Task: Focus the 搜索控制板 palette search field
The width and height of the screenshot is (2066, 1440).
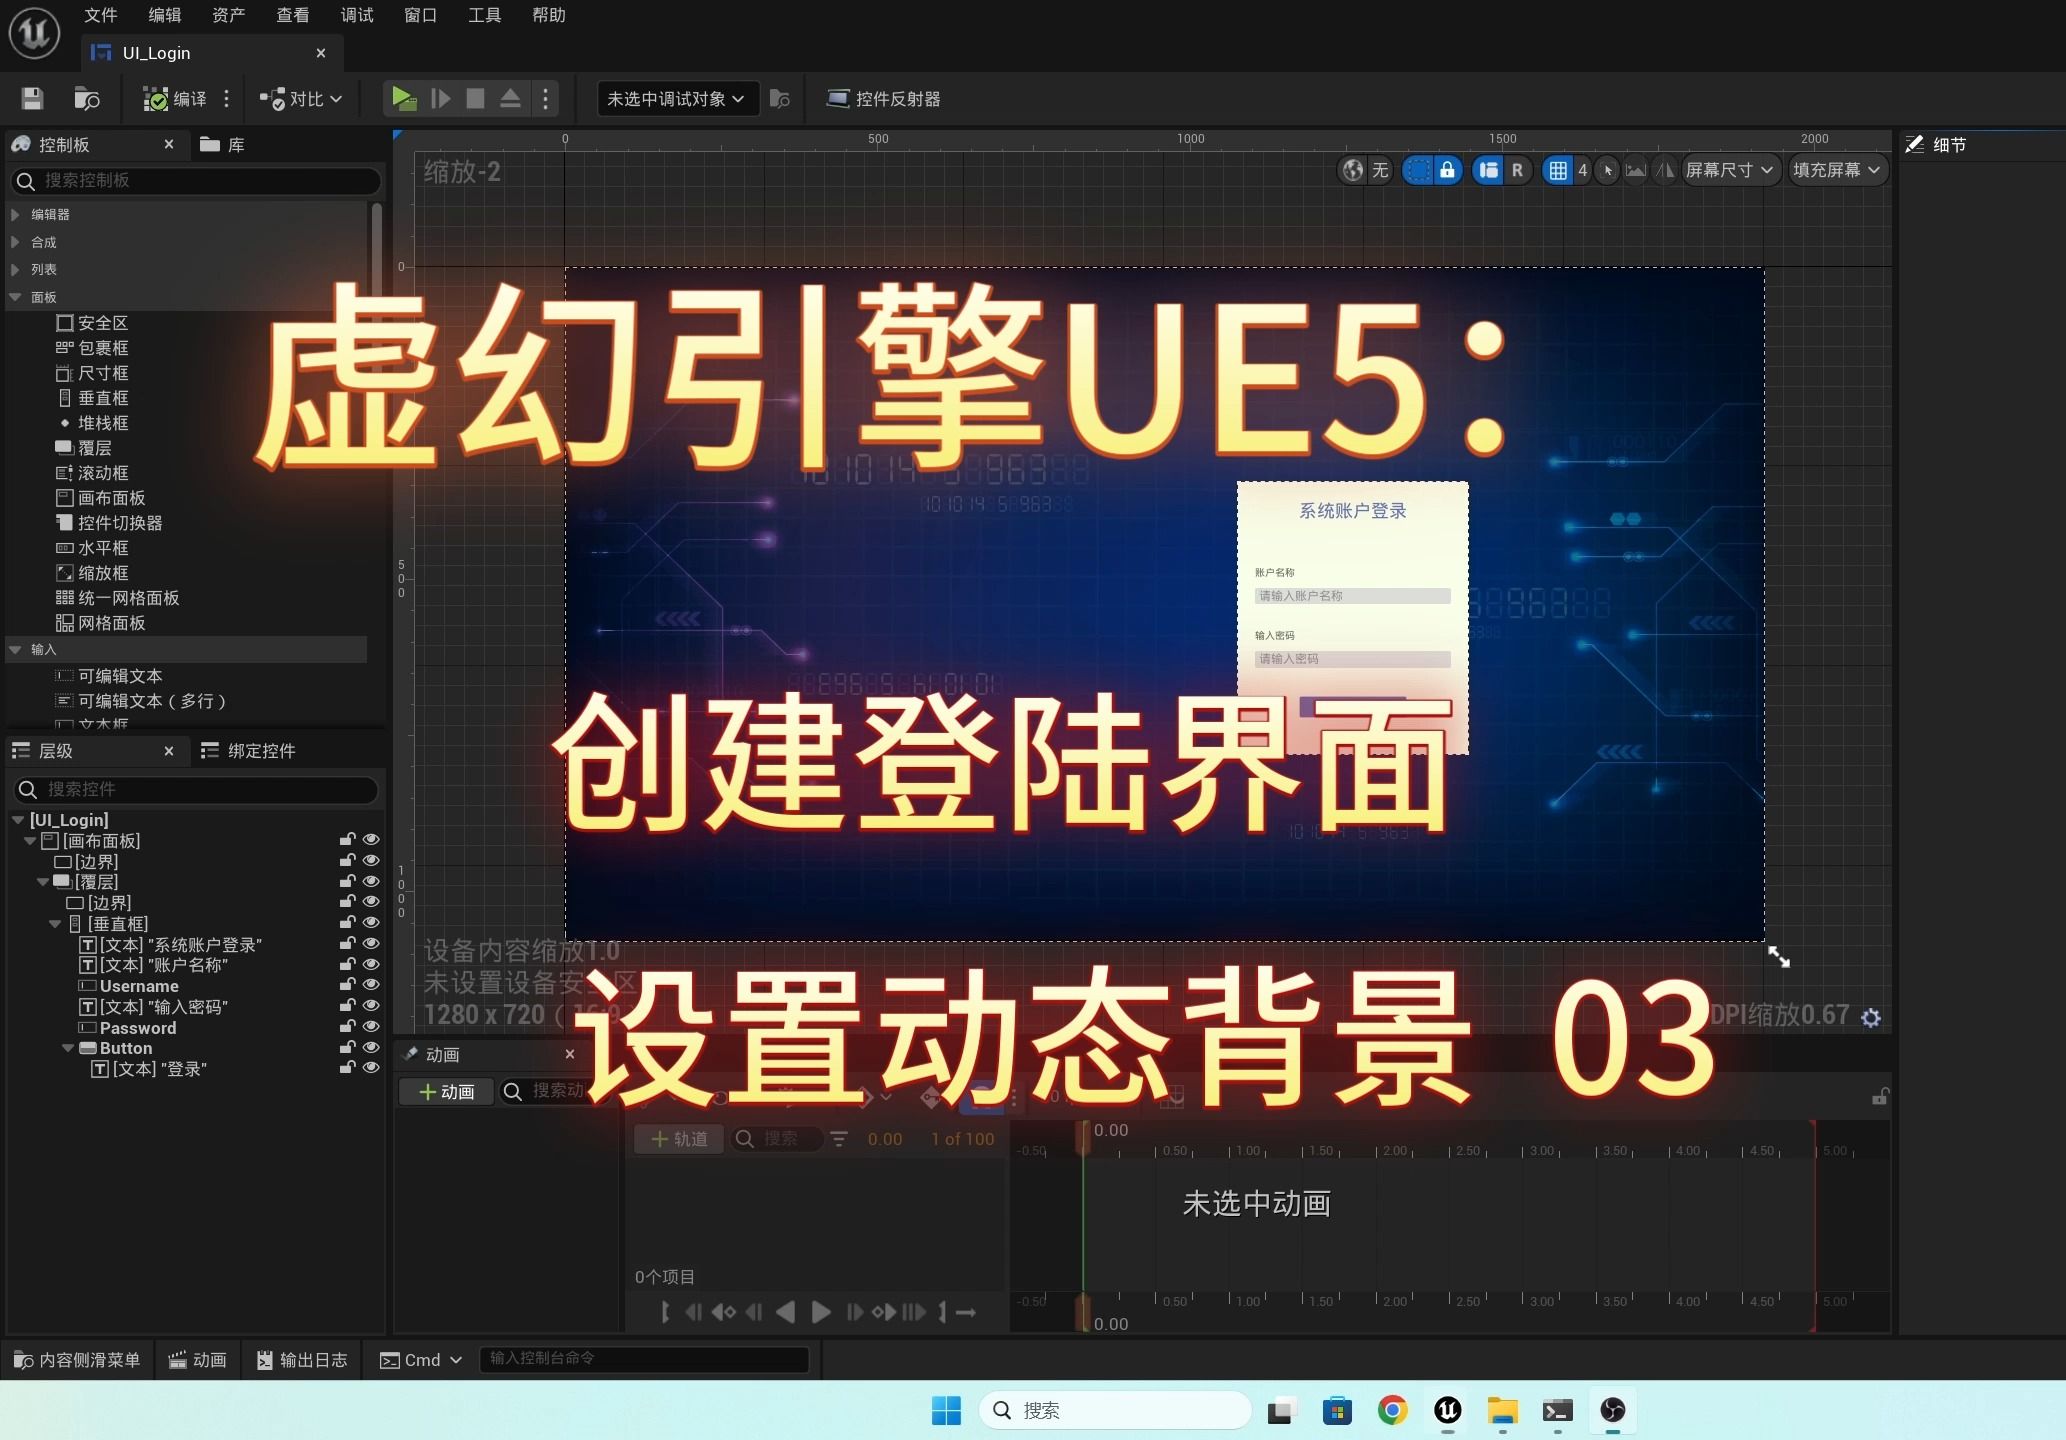Action: point(196,180)
